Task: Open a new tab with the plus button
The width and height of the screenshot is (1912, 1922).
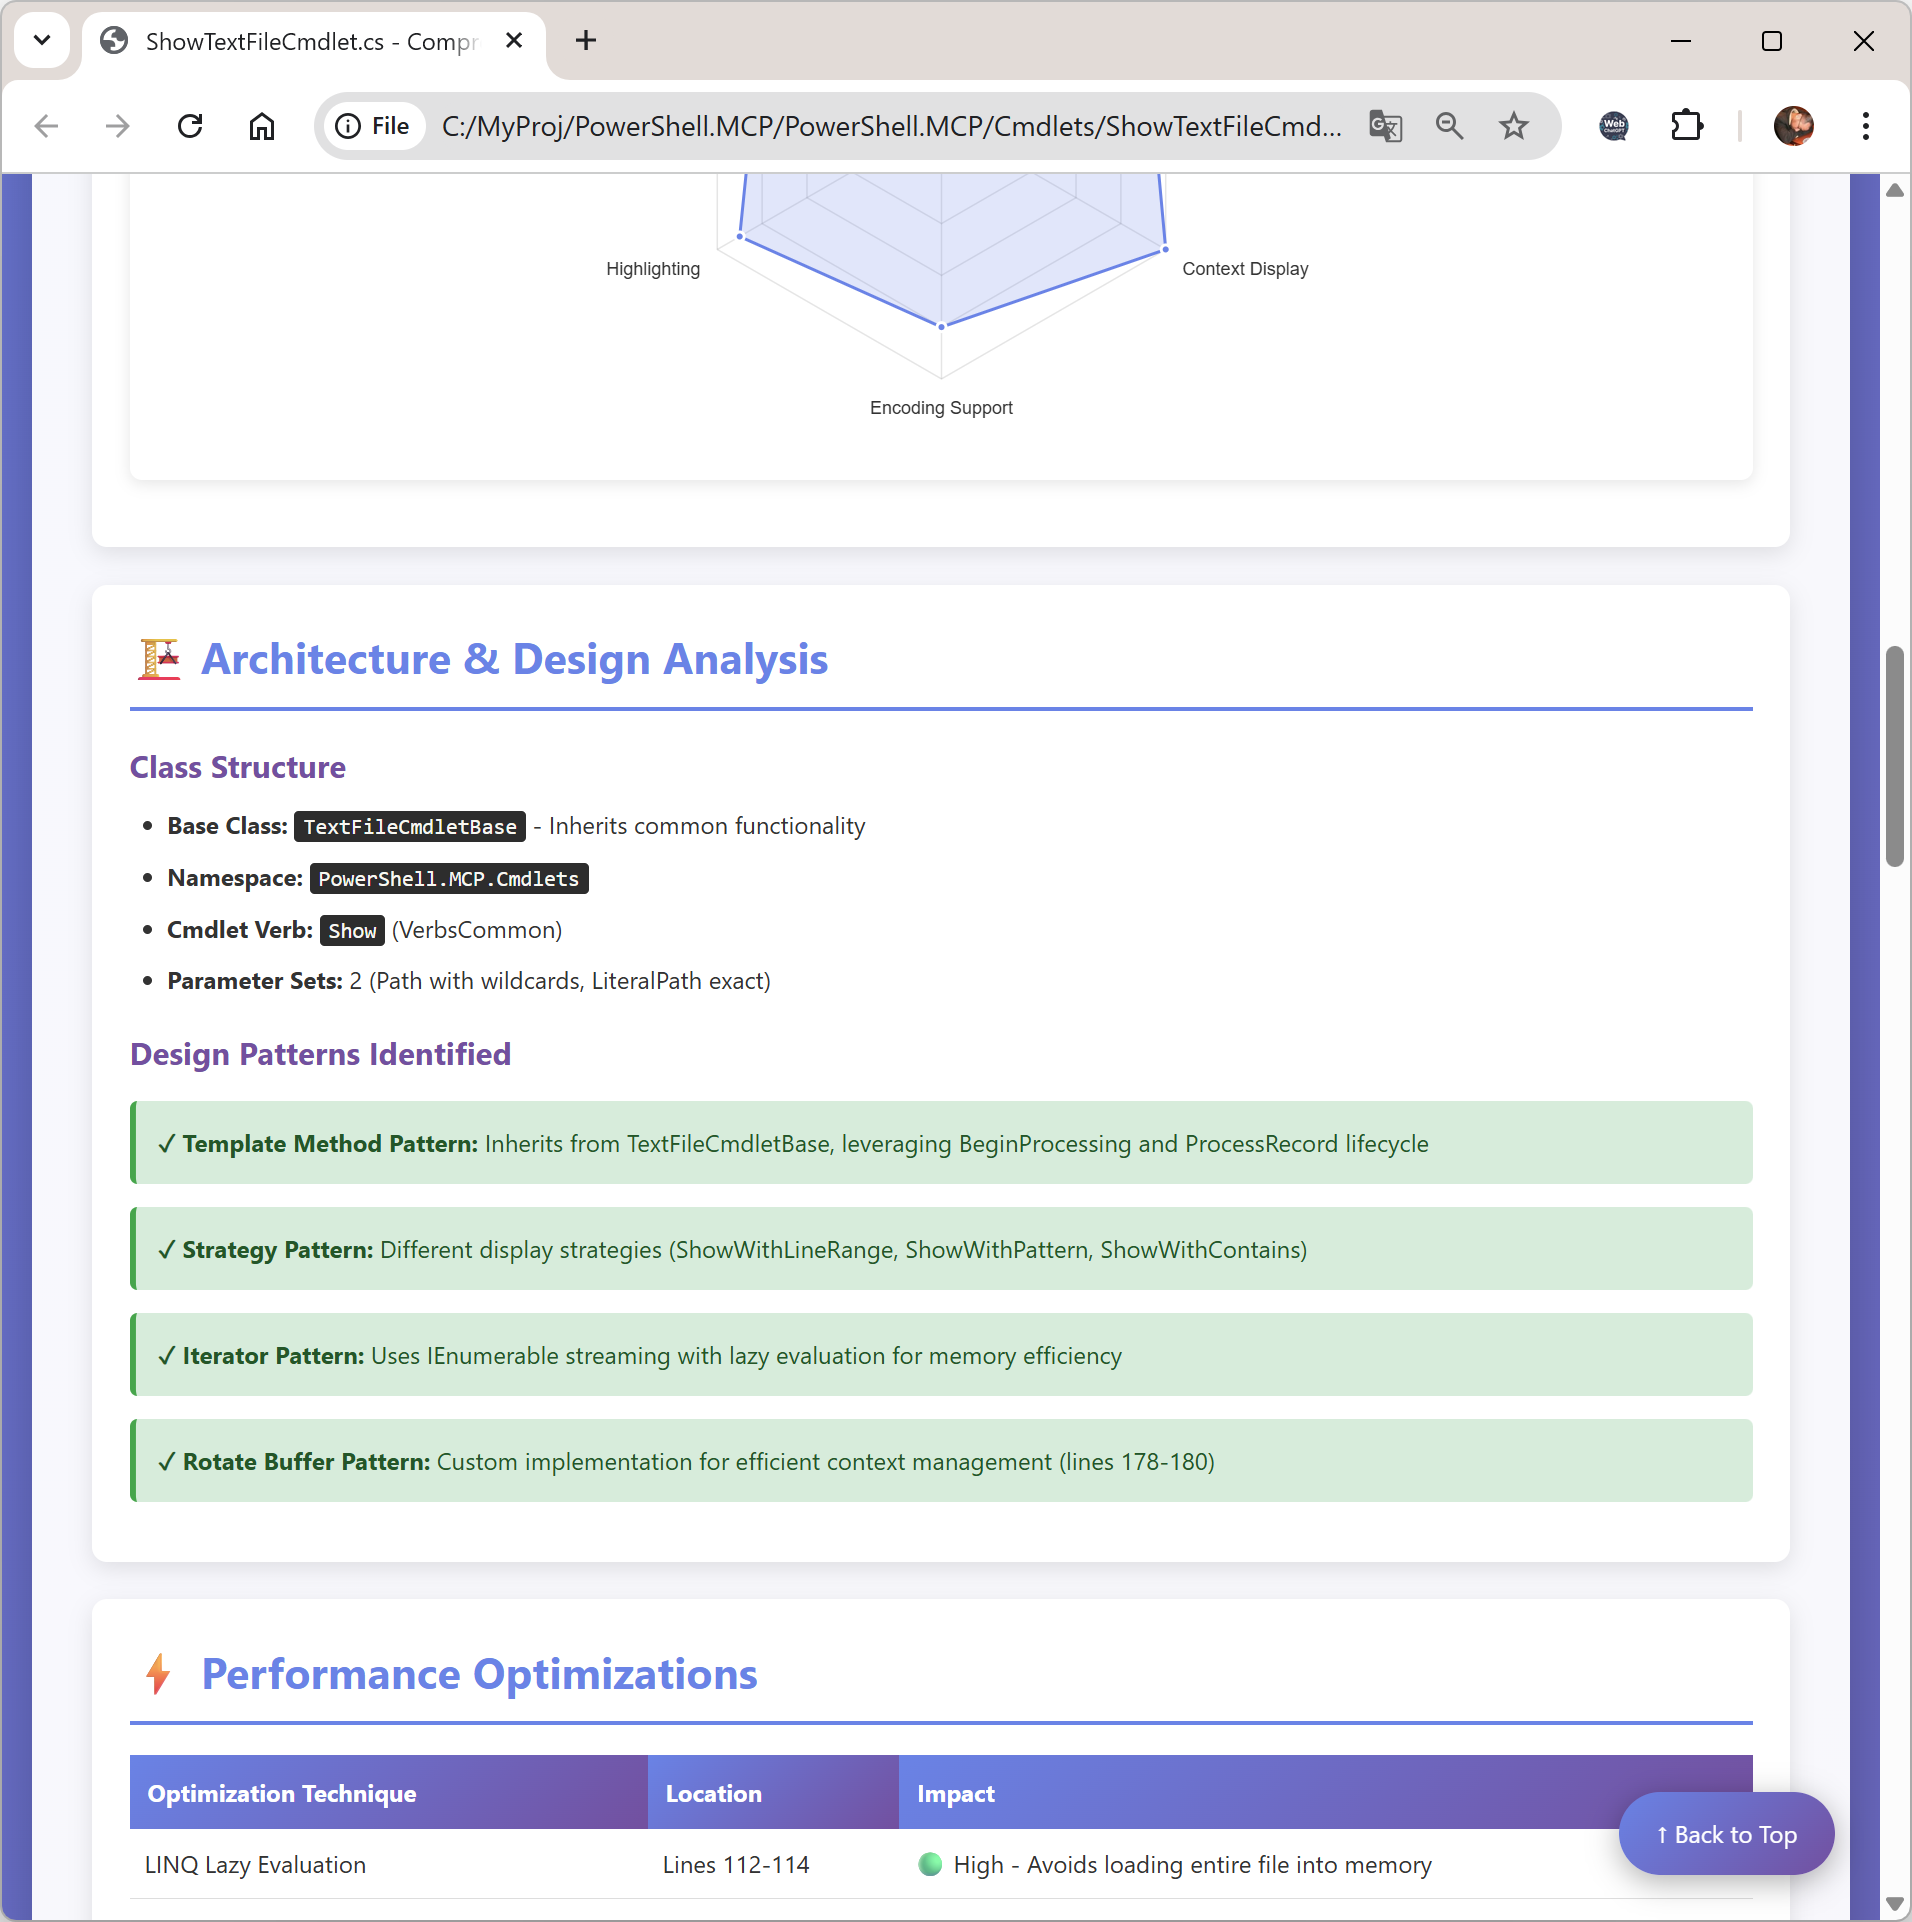Action: pyautogui.click(x=586, y=40)
